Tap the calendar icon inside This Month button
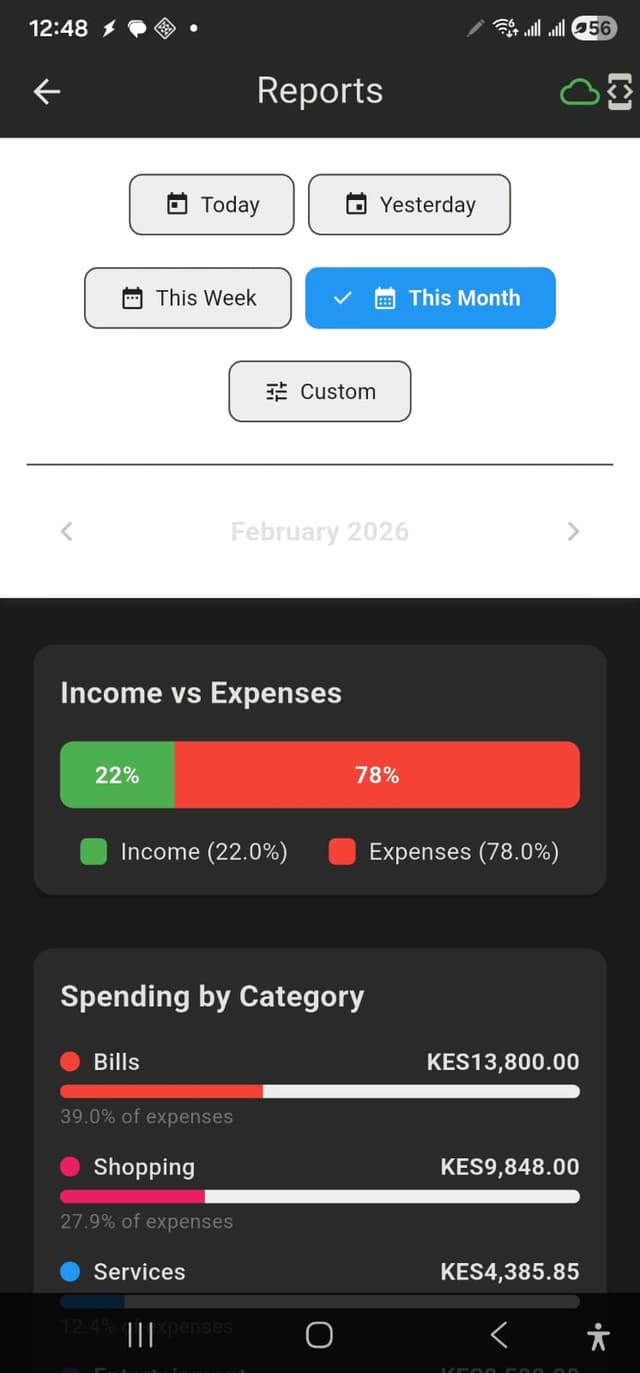Image resolution: width=640 pixels, height=1373 pixels. (x=385, y=297)
